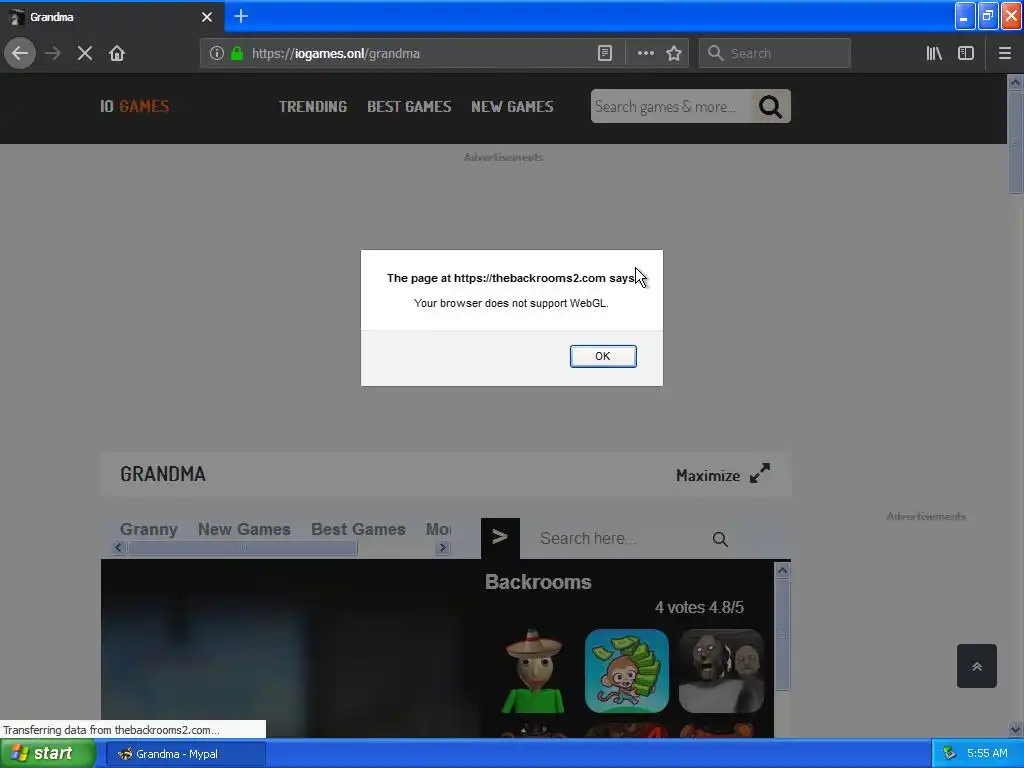Image resolution: width=1024 pixels, height=768 pixels.
Task: Click the left arrow of the tabs horizontal scrollbar
Action: 118,547
